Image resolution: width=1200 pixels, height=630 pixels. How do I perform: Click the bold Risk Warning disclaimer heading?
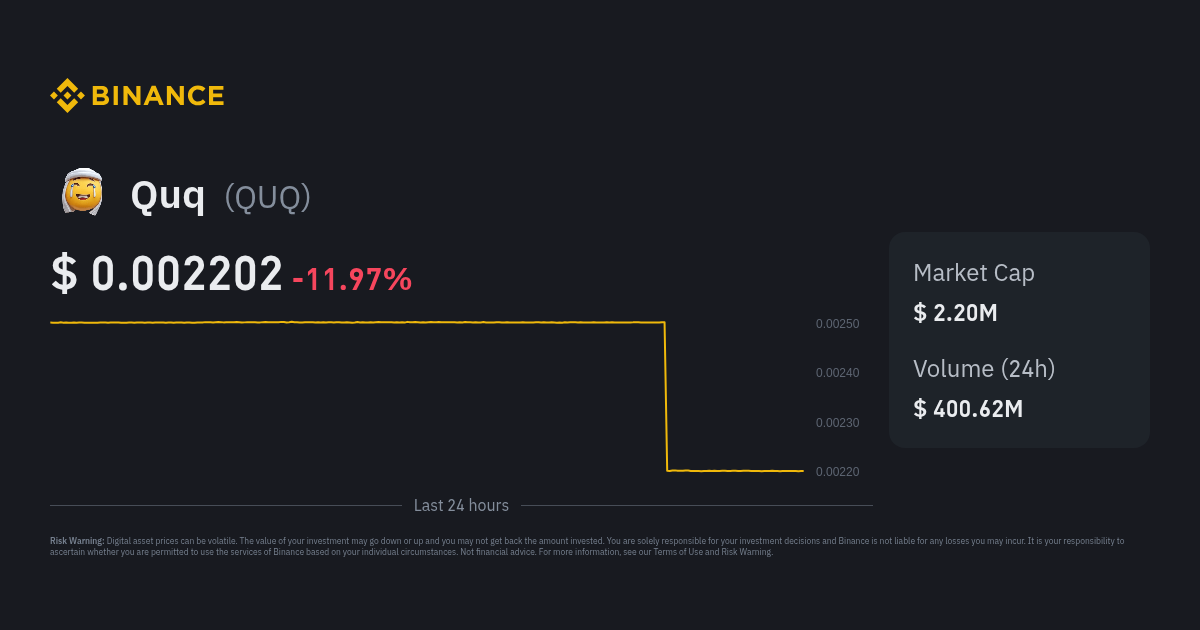77,541
